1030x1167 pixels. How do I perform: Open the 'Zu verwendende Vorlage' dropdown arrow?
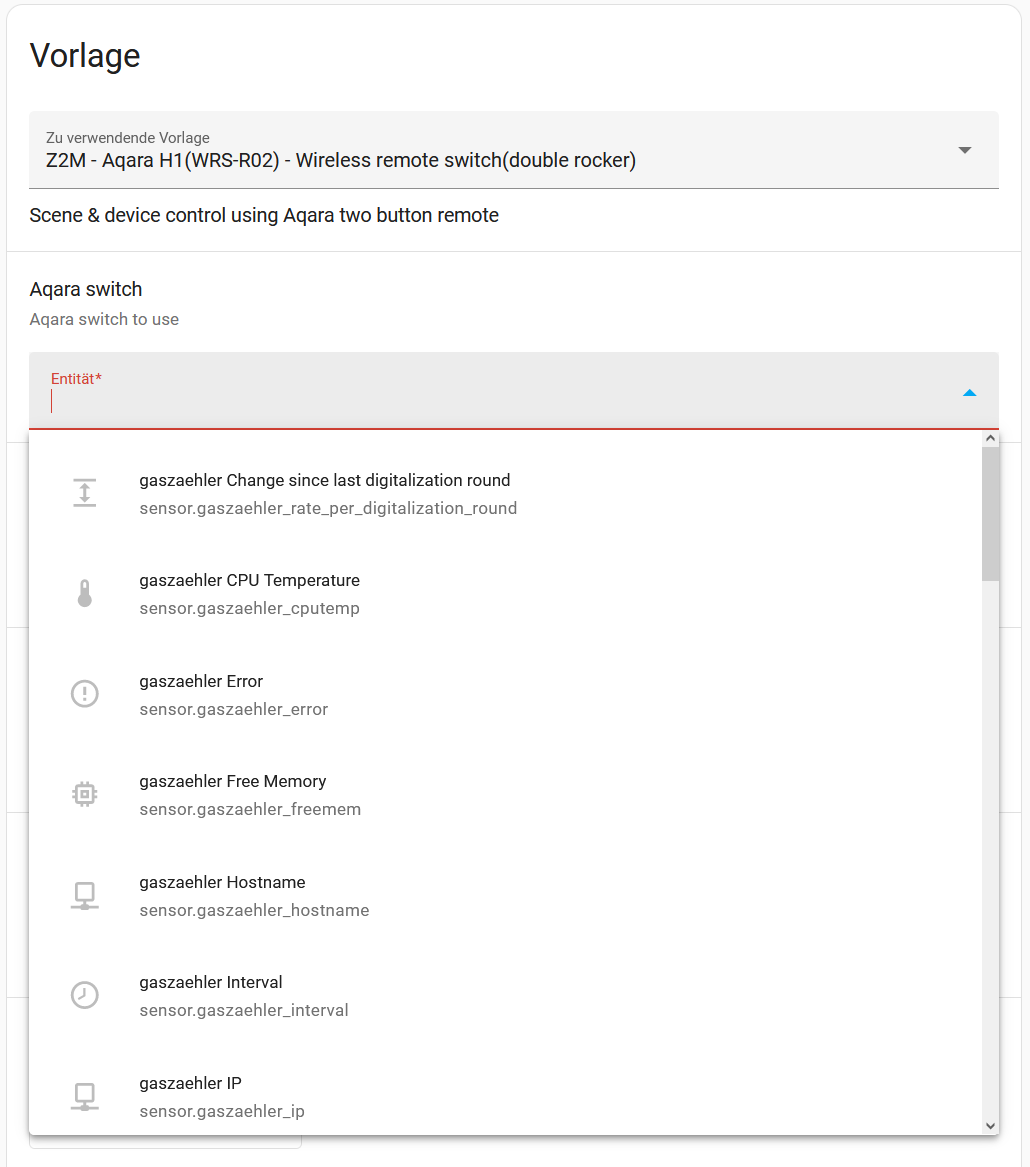click(965, 150)
